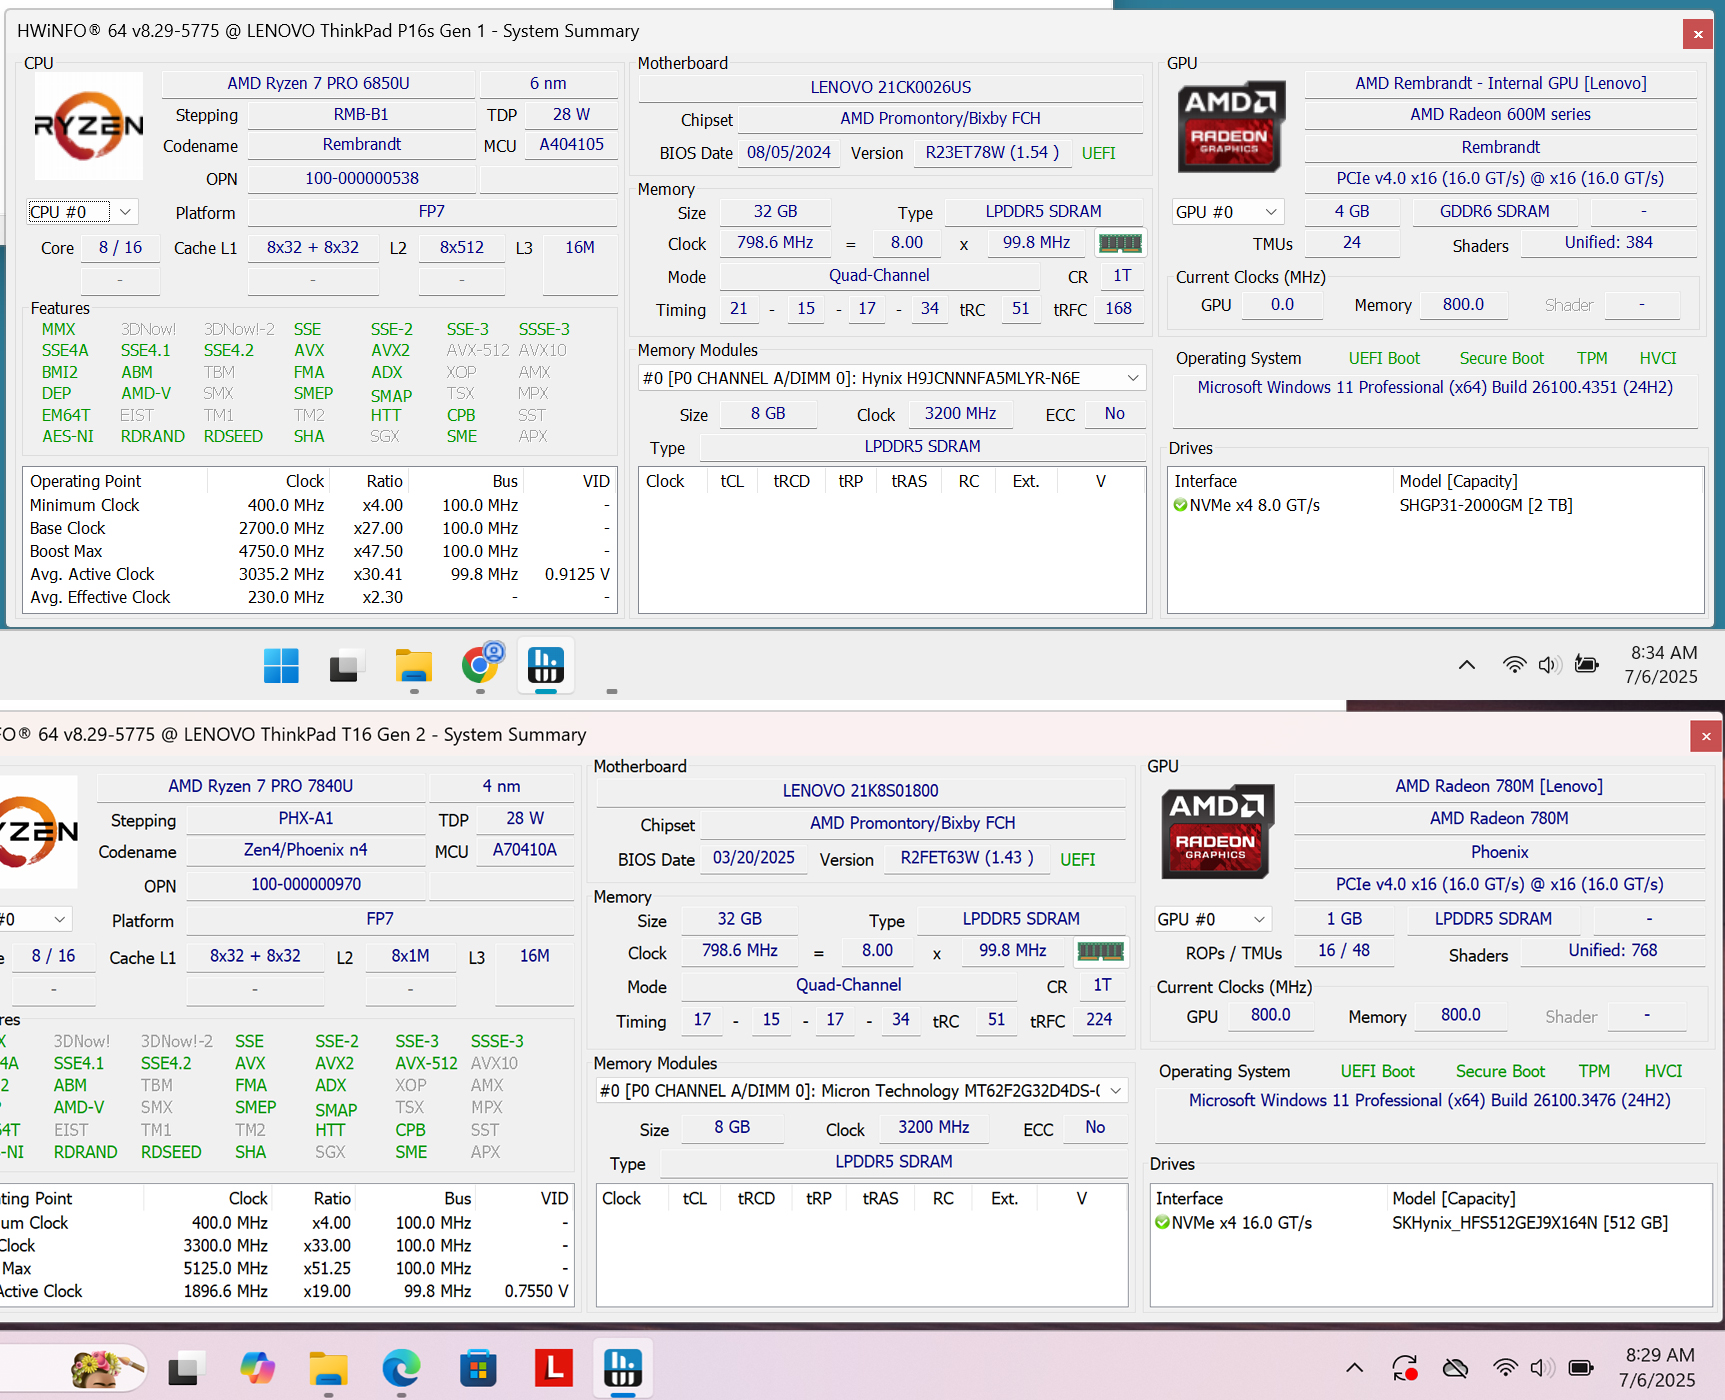This screenshot has width=1725, height=1400.
Task: Click Windows 11 Build 26100.3476 OS text
Action: (x=1430, y=1100)
